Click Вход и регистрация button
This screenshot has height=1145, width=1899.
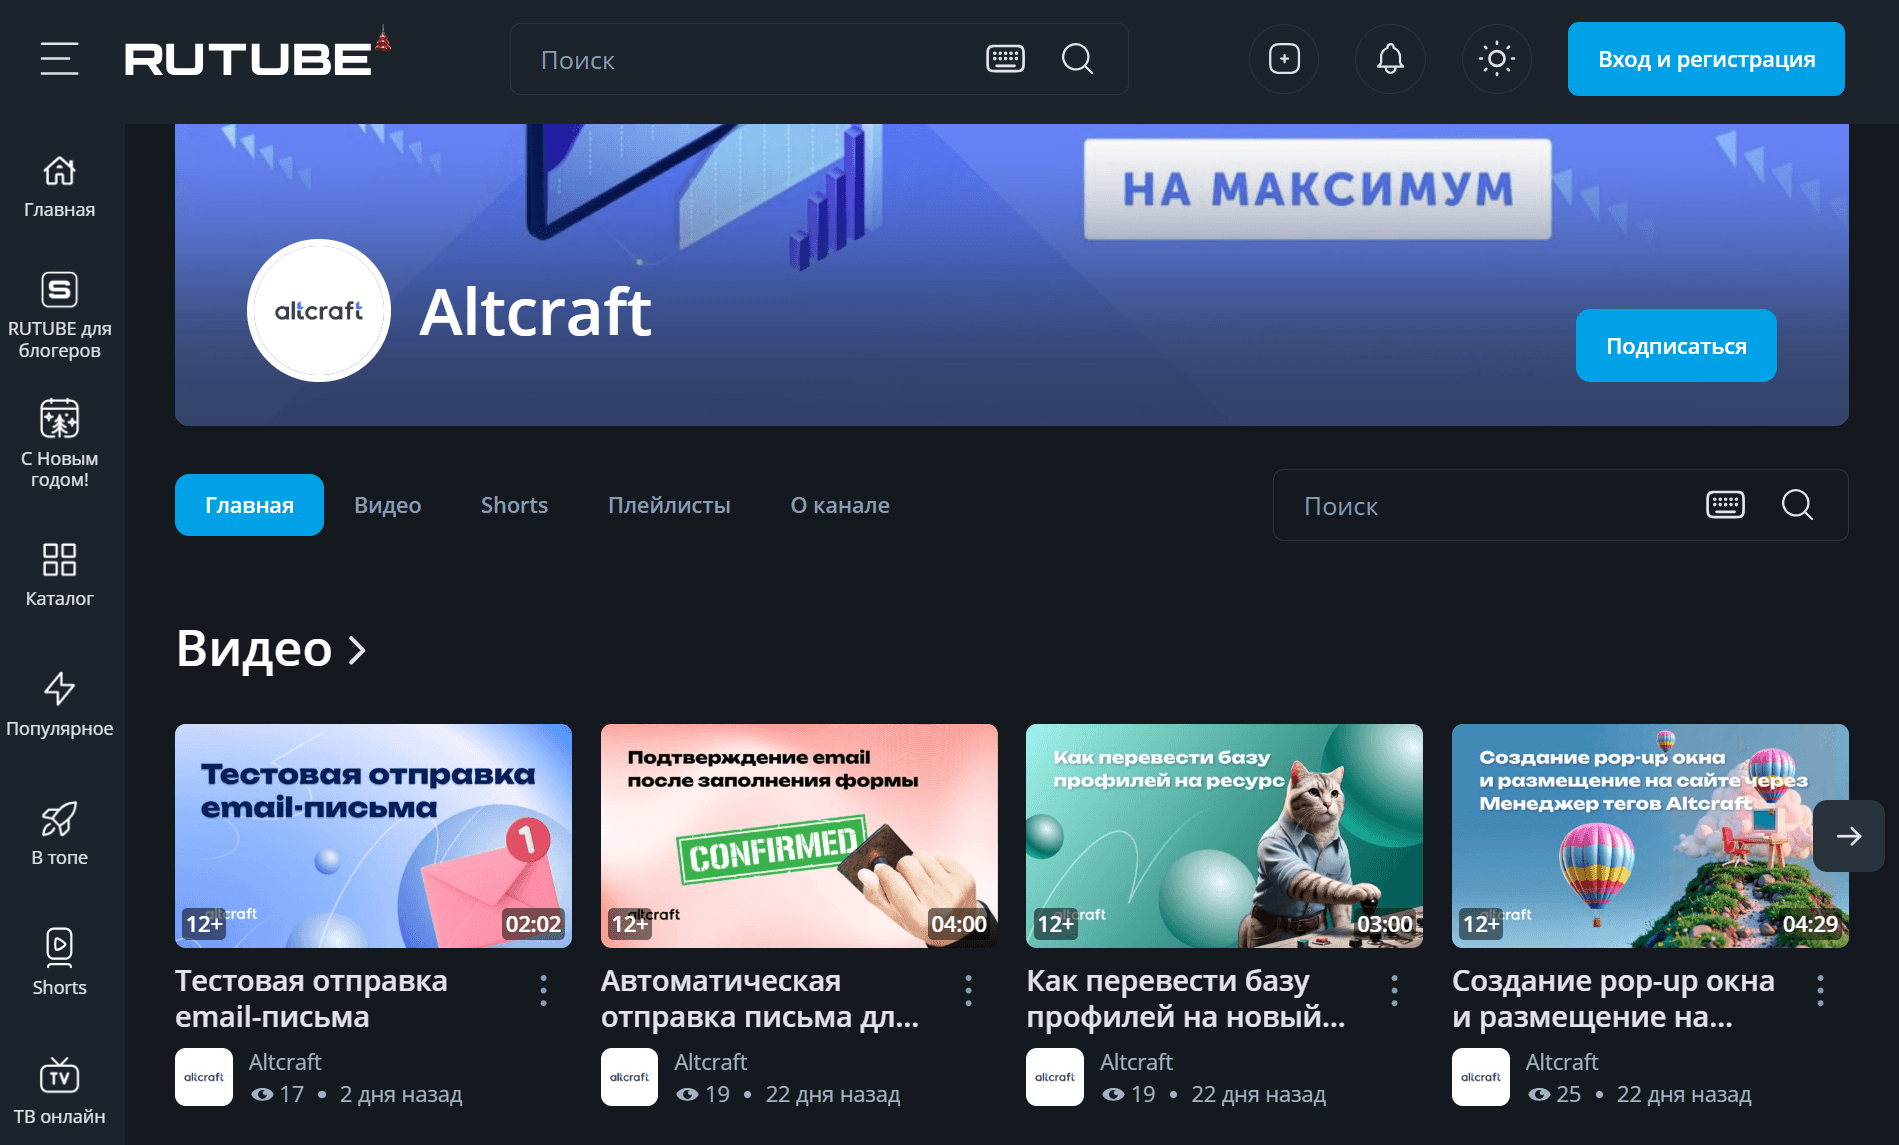[1706, 59]
